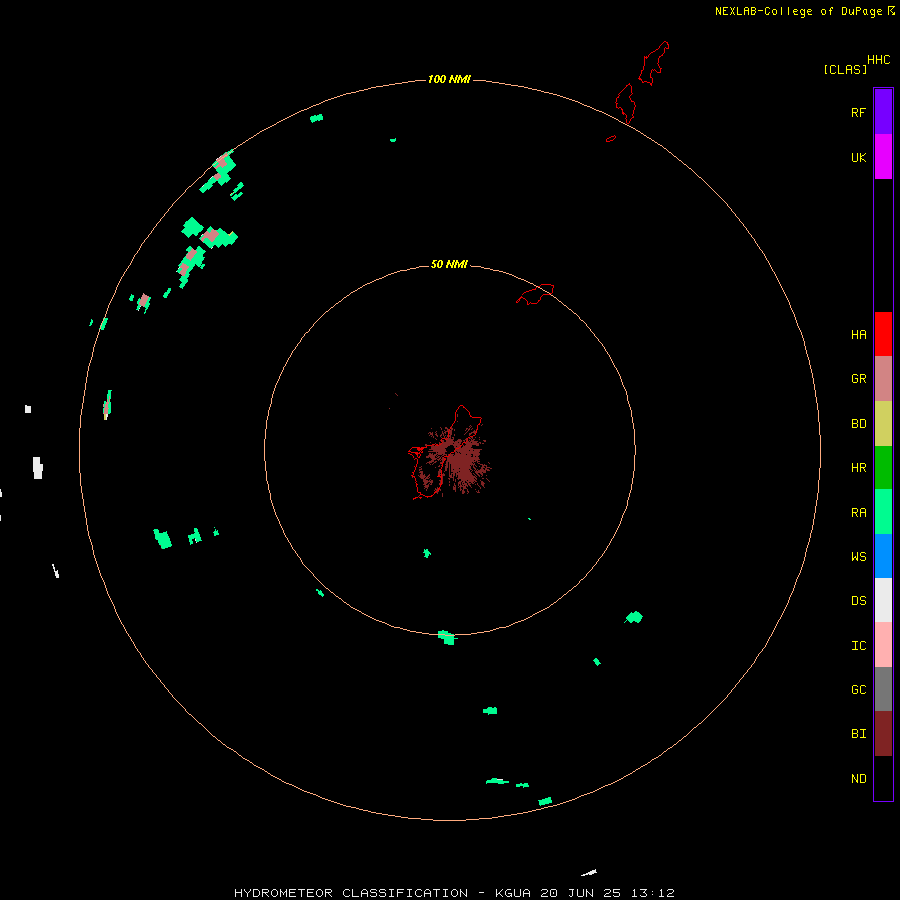
Task: Select the WS blue legend swatch
Action: coord(883,556)
